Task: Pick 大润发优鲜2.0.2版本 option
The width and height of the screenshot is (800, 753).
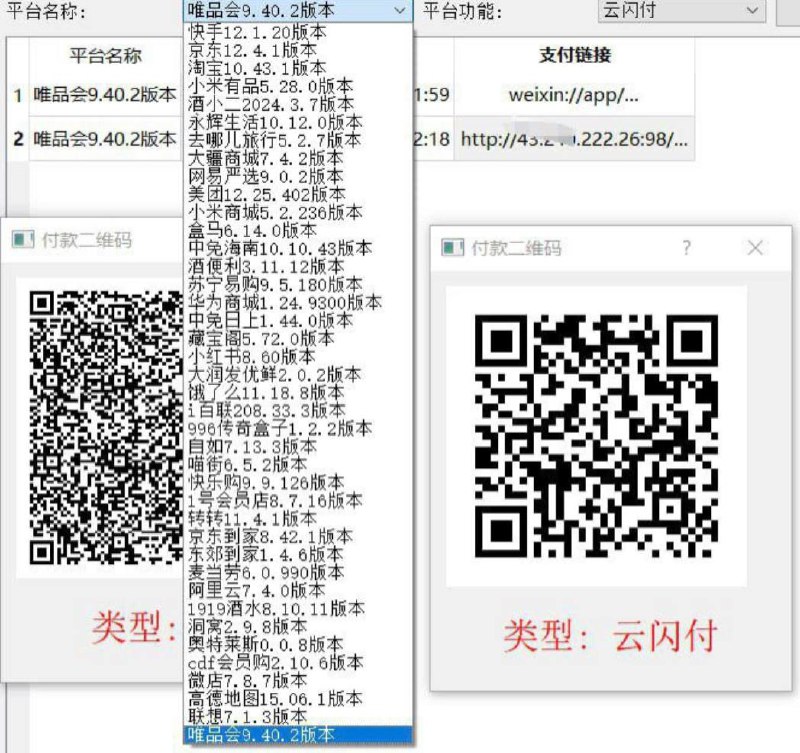Action: click(297, 374)
